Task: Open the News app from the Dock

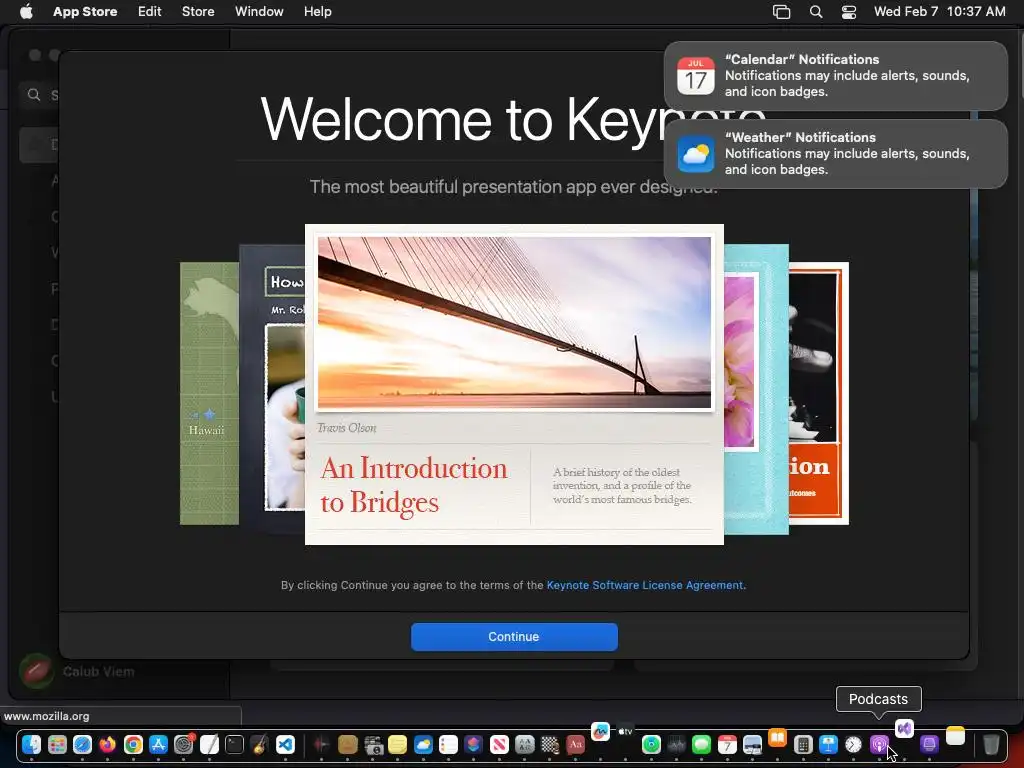Action: pyautogui.click(x=499, y=744)
